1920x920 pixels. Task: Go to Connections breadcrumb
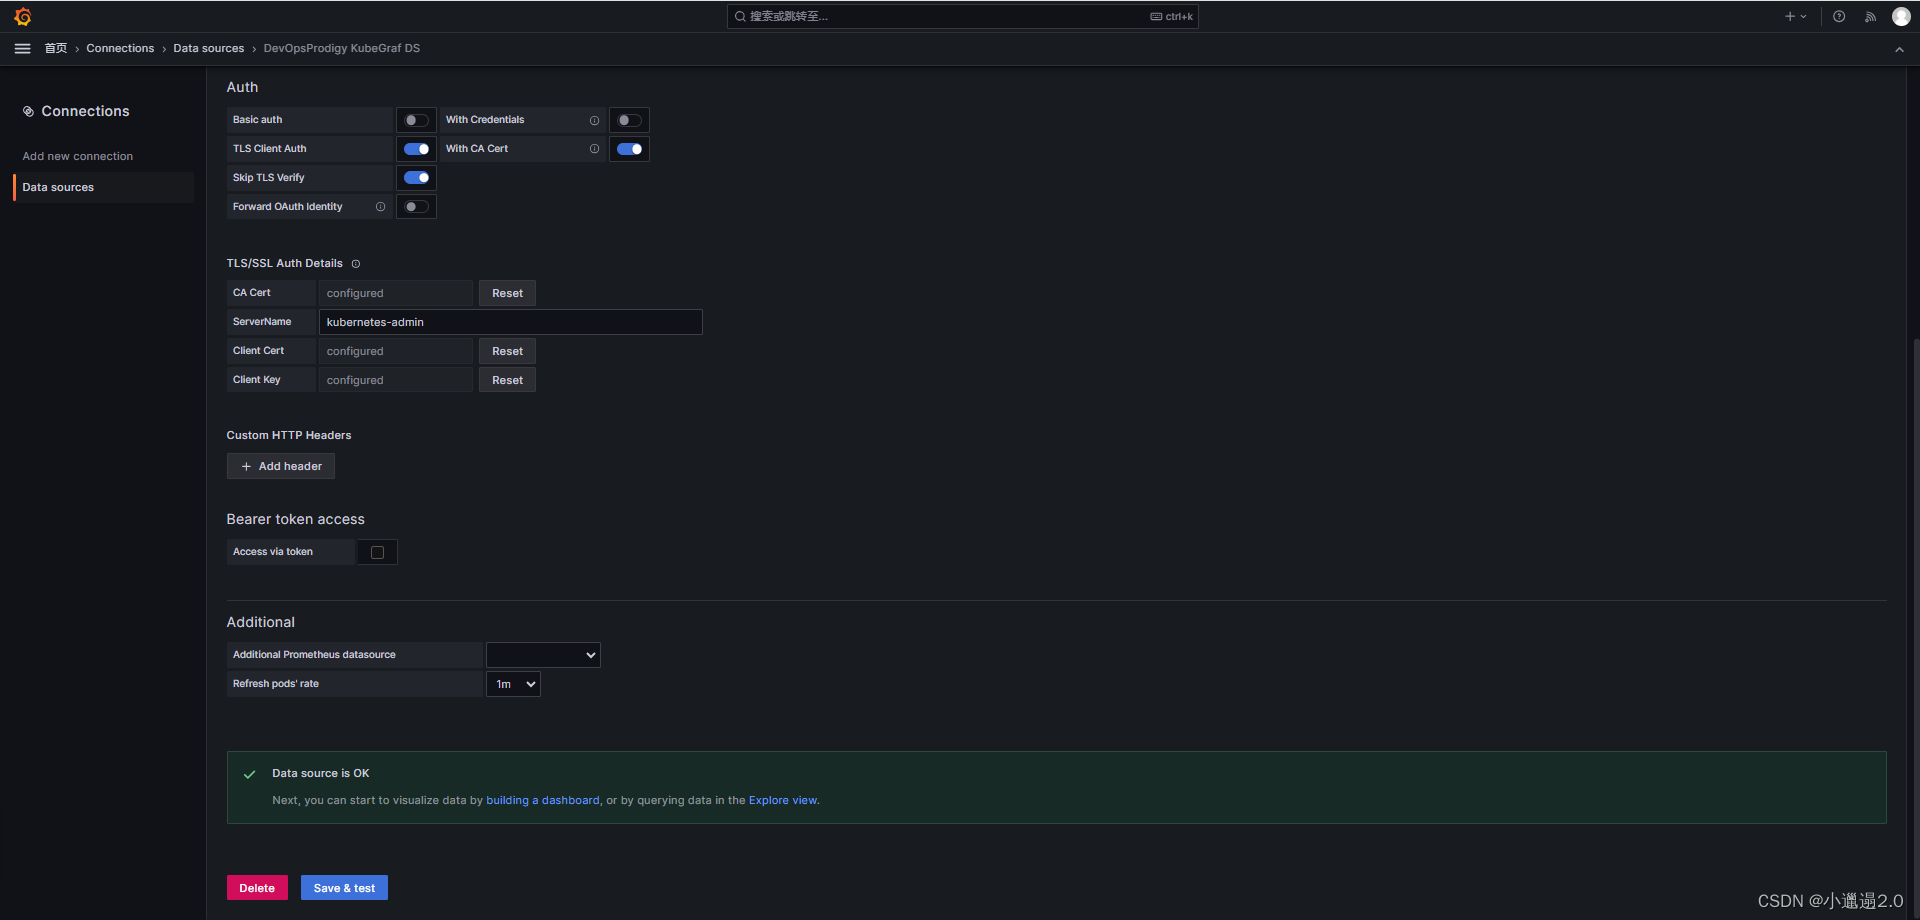click(x=120, y=48)
